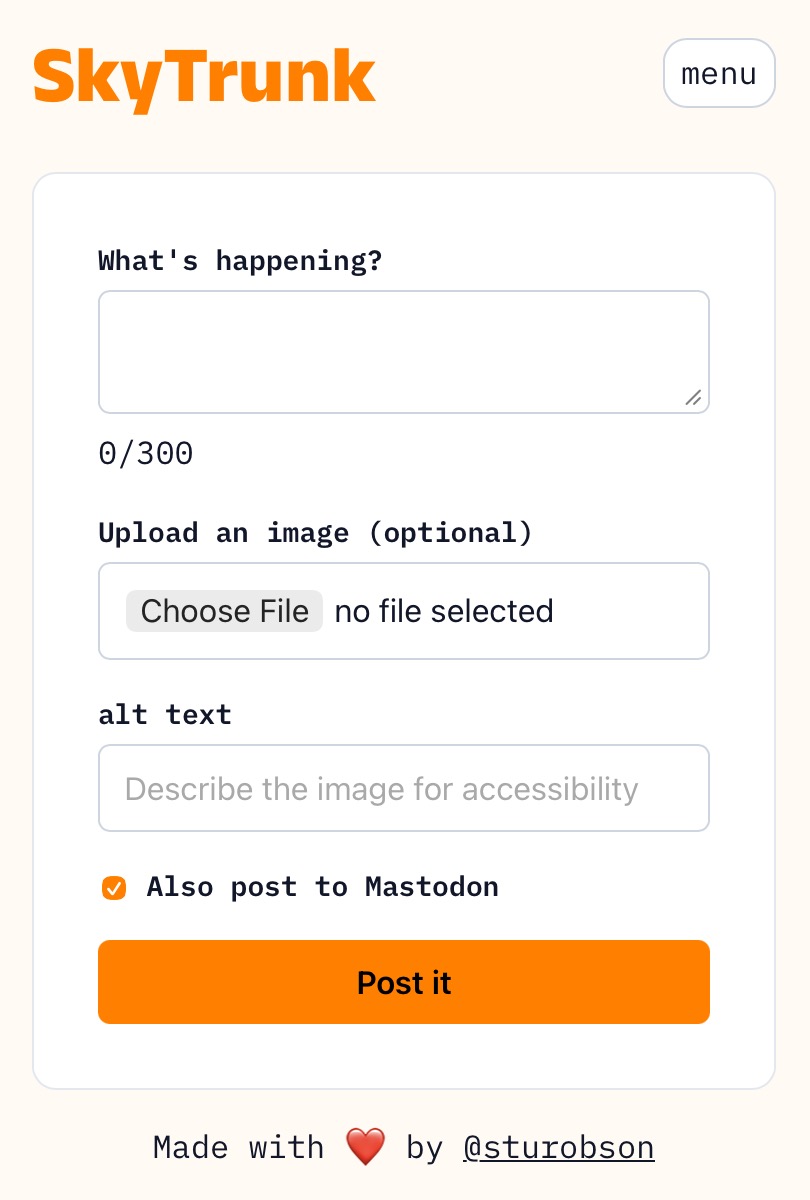The height and width of the screenshot is (1200, 810).
Task: Focus the alt text input field
Action: tap(404, 788)
